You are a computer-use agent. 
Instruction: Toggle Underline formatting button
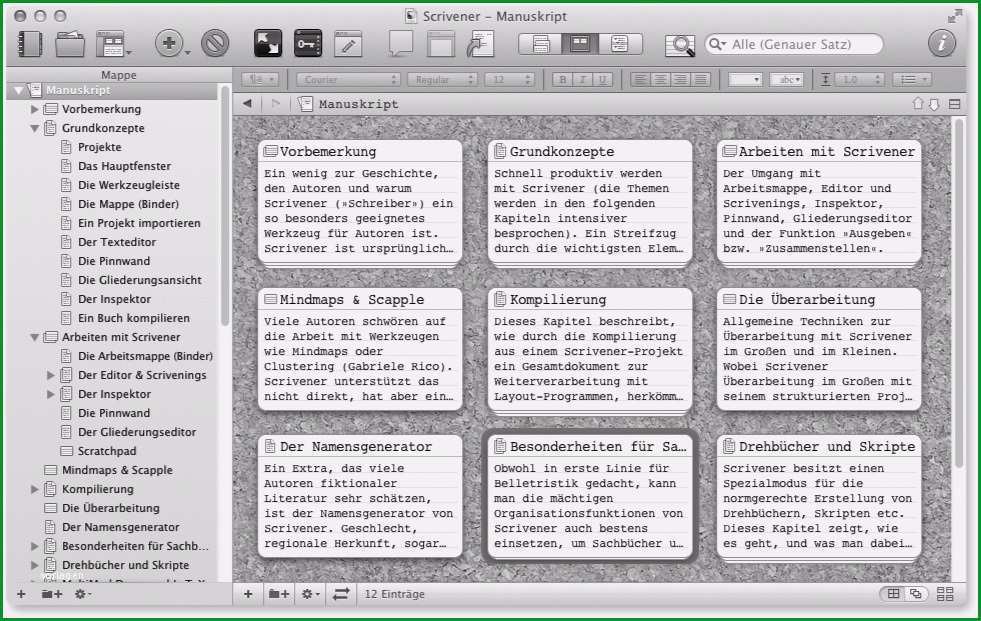(x=602, y=79)
